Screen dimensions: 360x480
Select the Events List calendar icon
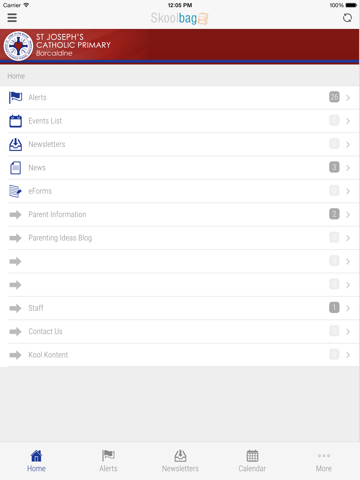click(x=15, y=121)
